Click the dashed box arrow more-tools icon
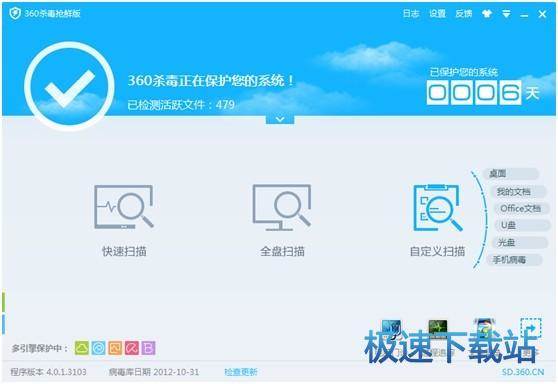This screenshot has width=558, height=384. pyautogui.click(x=531, y=328)
